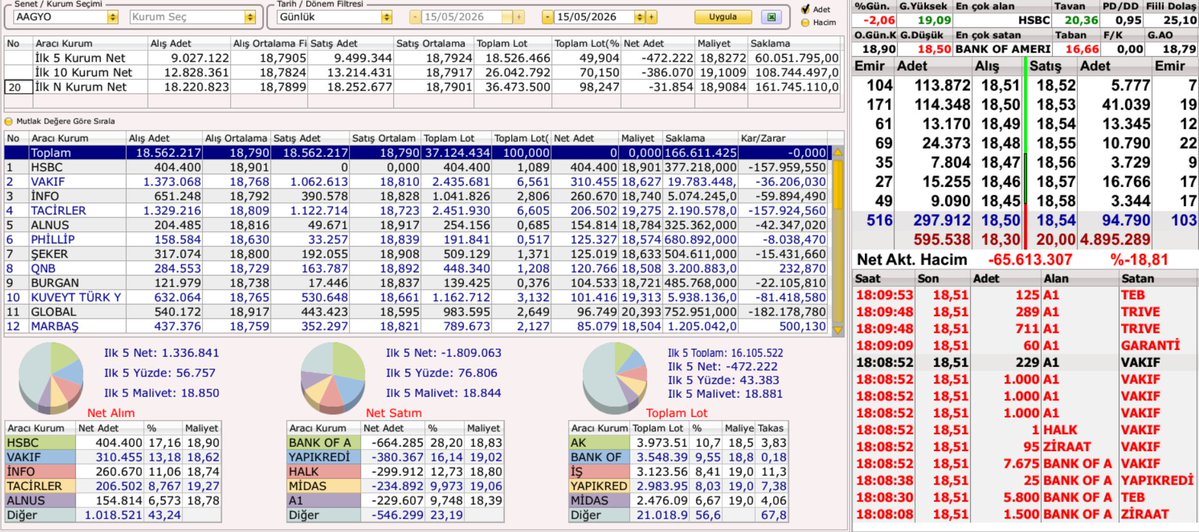Click the 18:08:38 YAPIKREDİ trade row

point(1025,480)
